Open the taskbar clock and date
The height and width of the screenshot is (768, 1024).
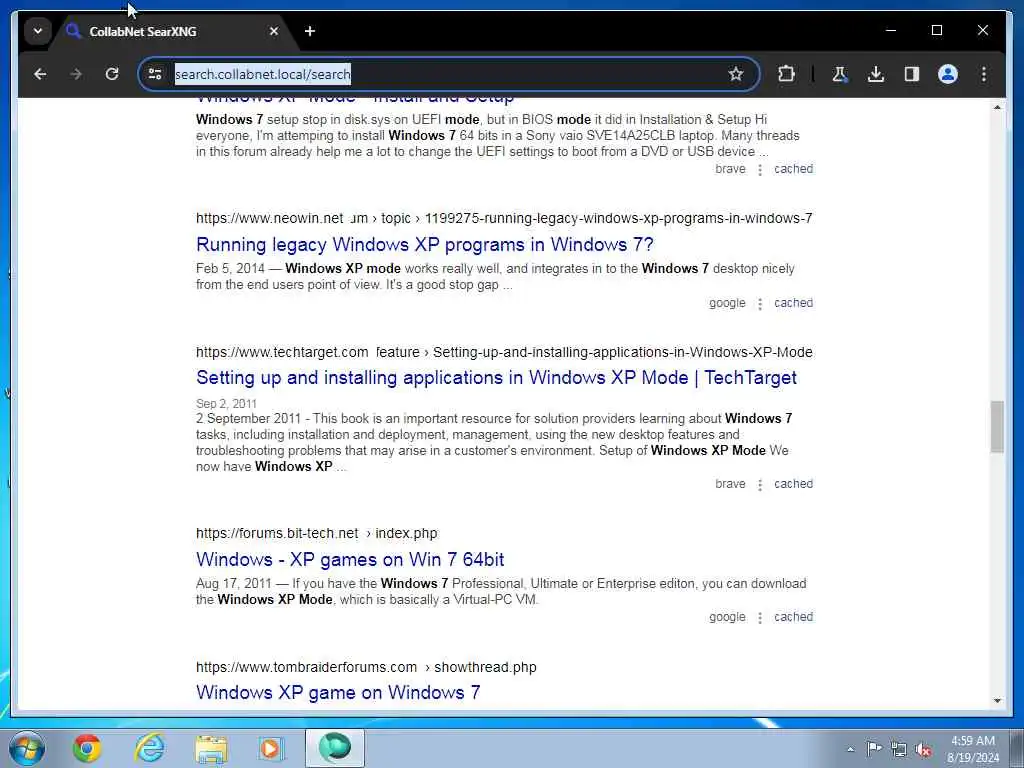coord(973,749)
